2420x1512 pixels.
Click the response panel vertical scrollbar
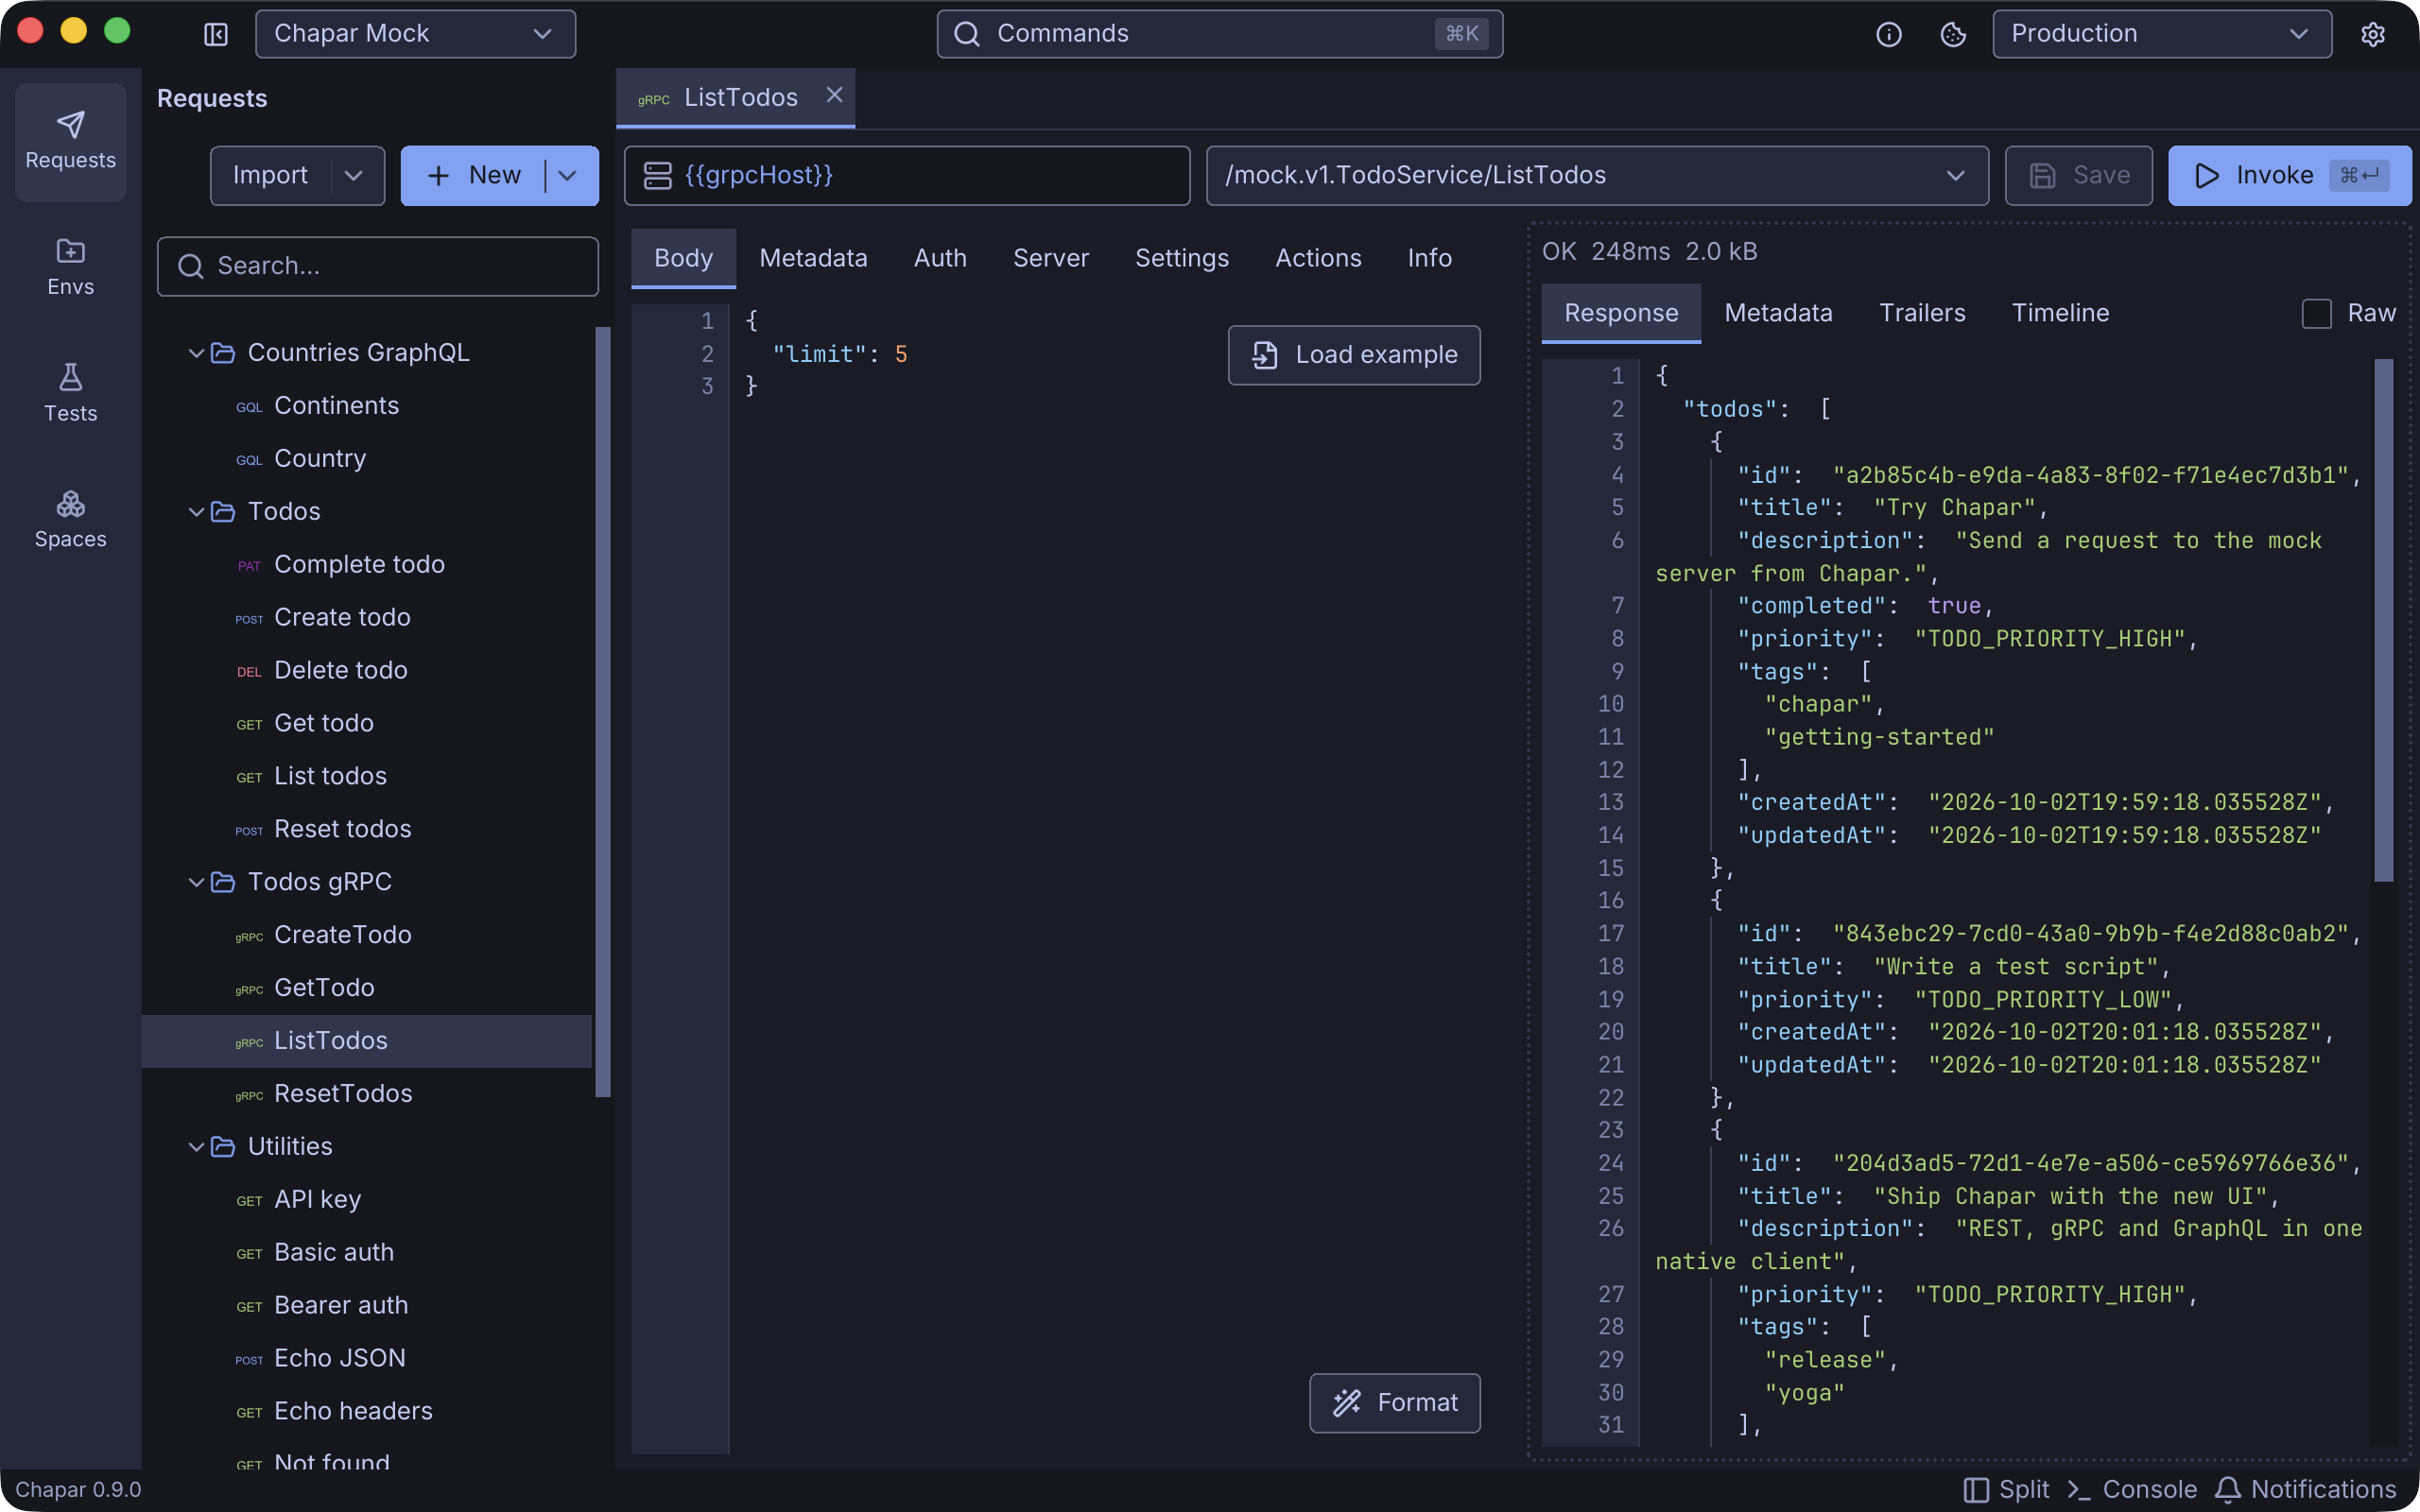point(2384,620)
